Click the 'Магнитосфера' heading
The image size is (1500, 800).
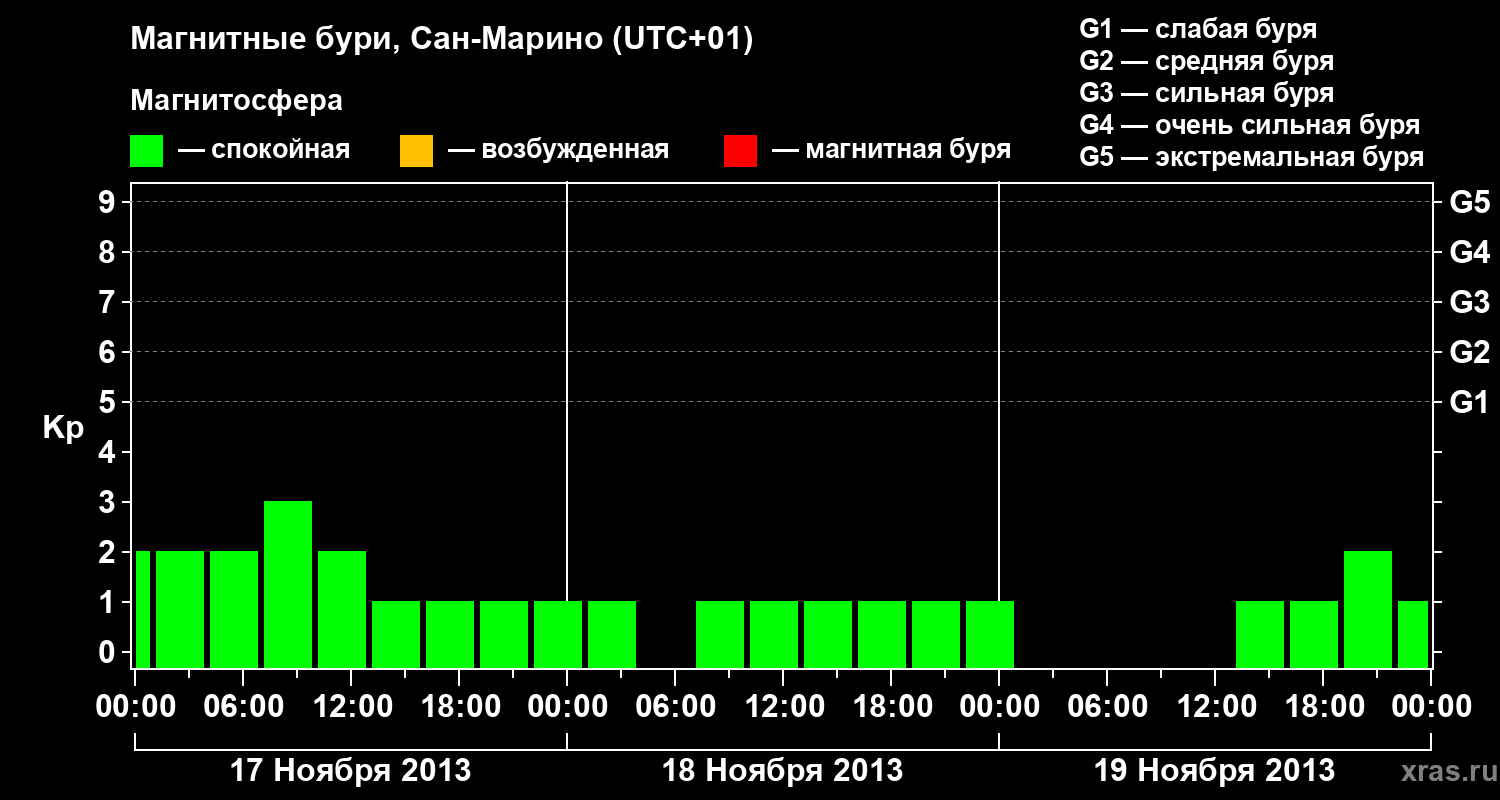click(237, 101)
